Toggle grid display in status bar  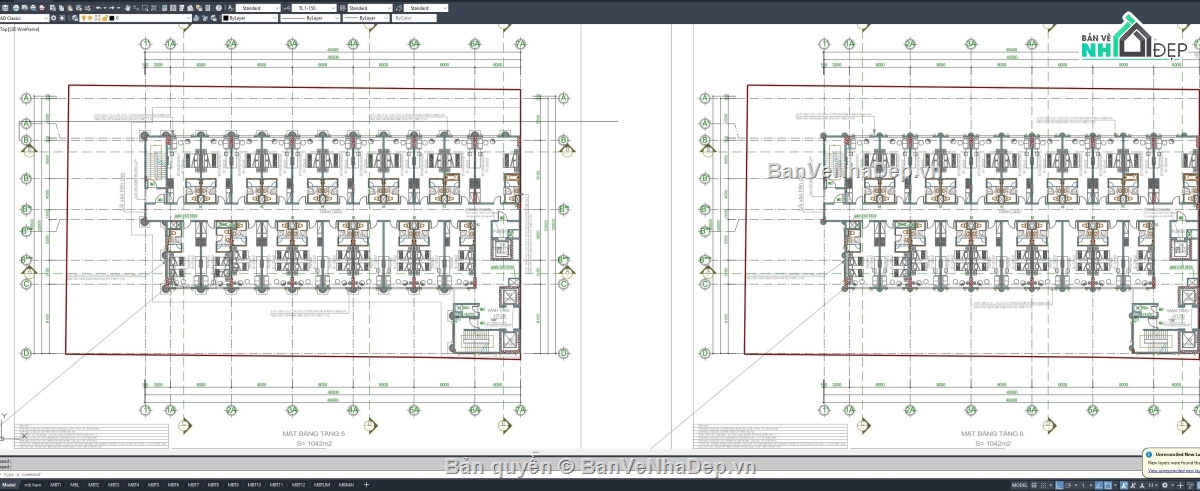point(1034,485)
